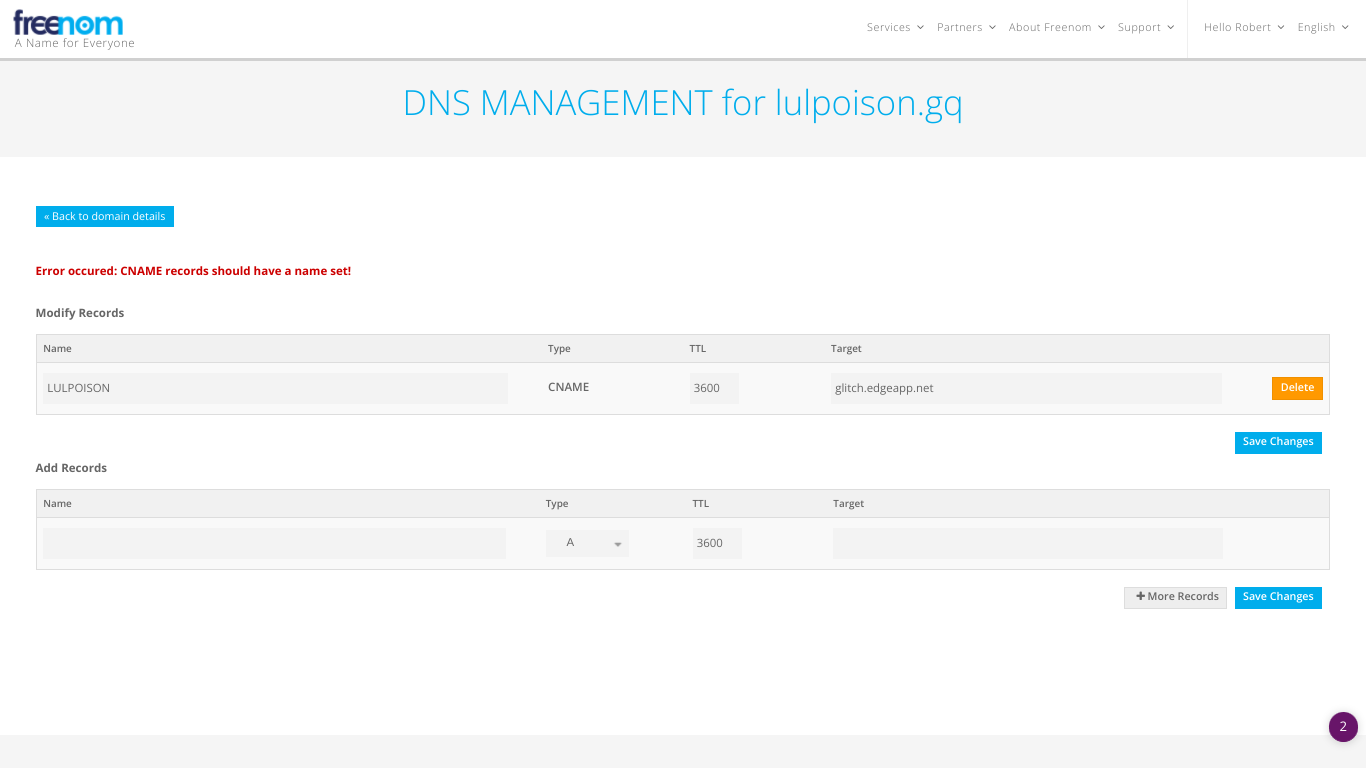
Task: Click the CNAME type text in Modify Records
Action: (568, 387)
